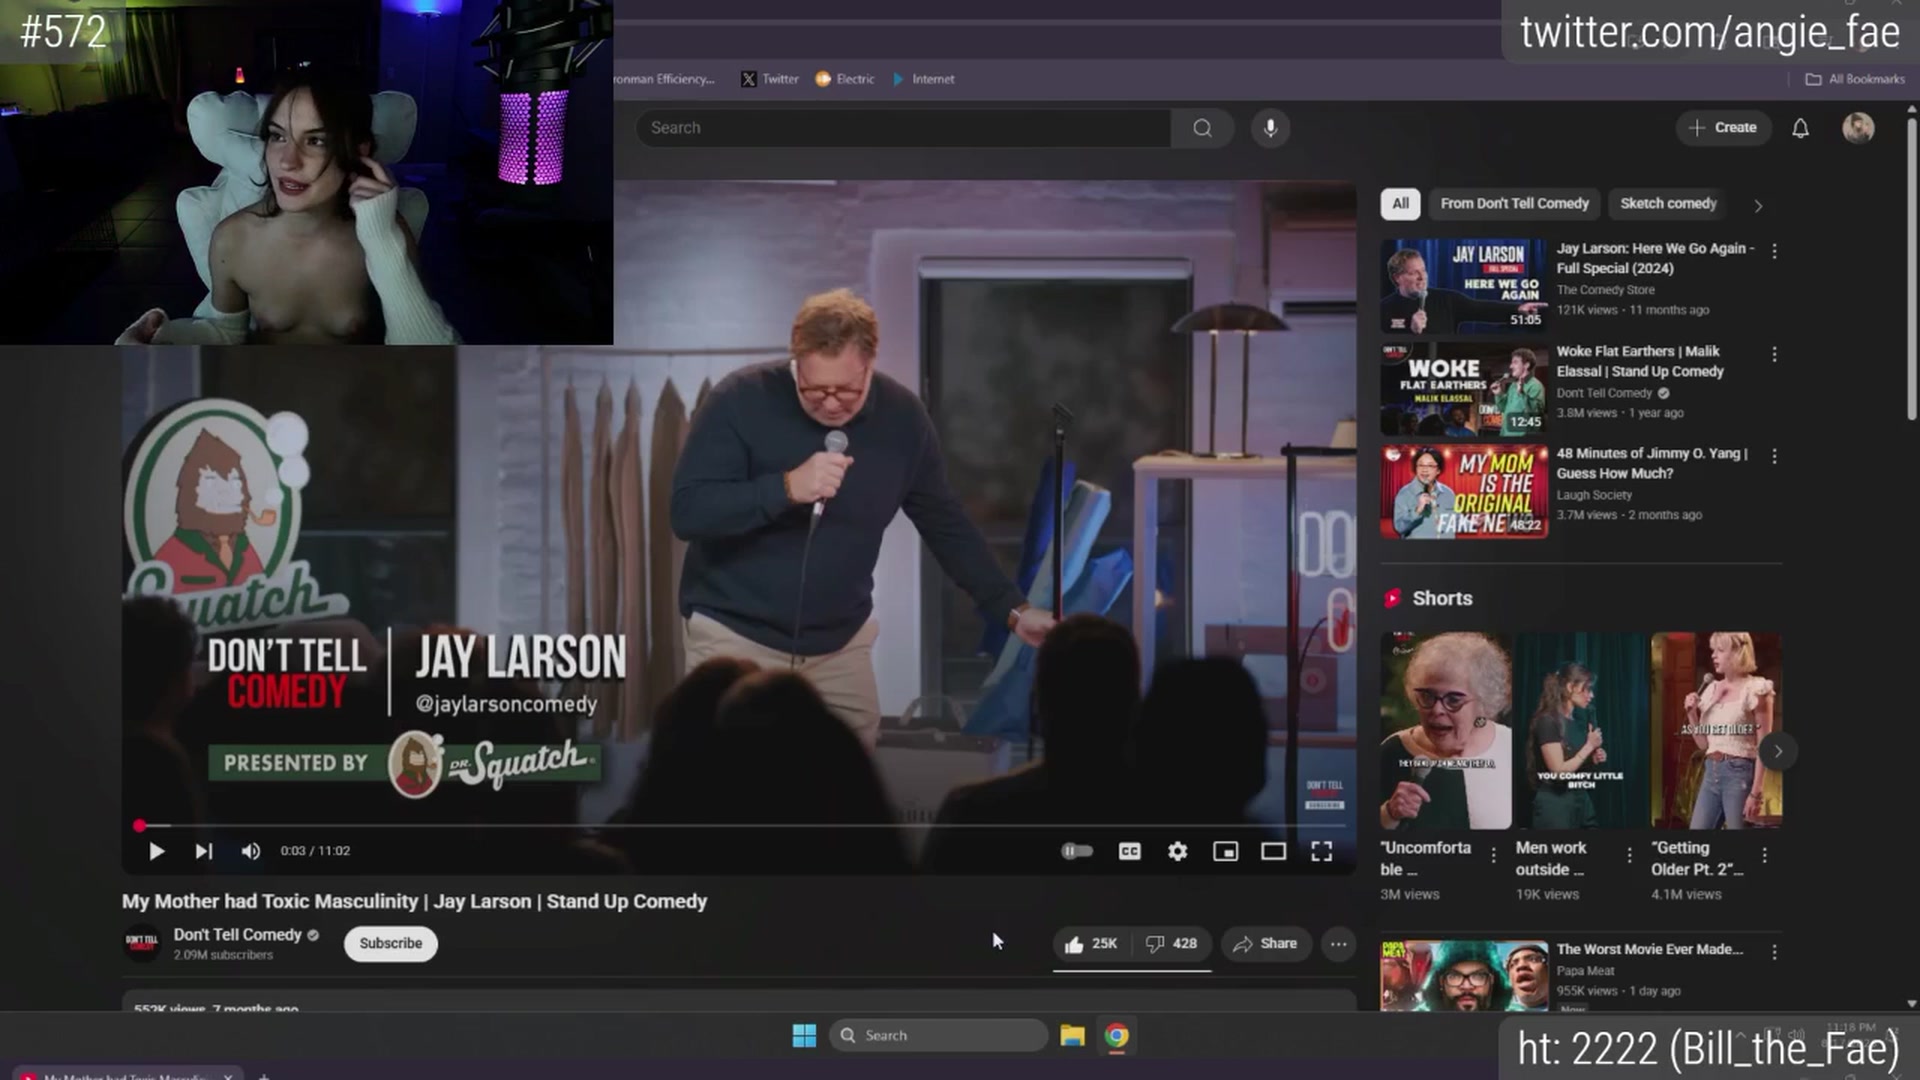Show next shorts with arrow
Viewport: 1920px width, 1080px height.
point(1778,751)
